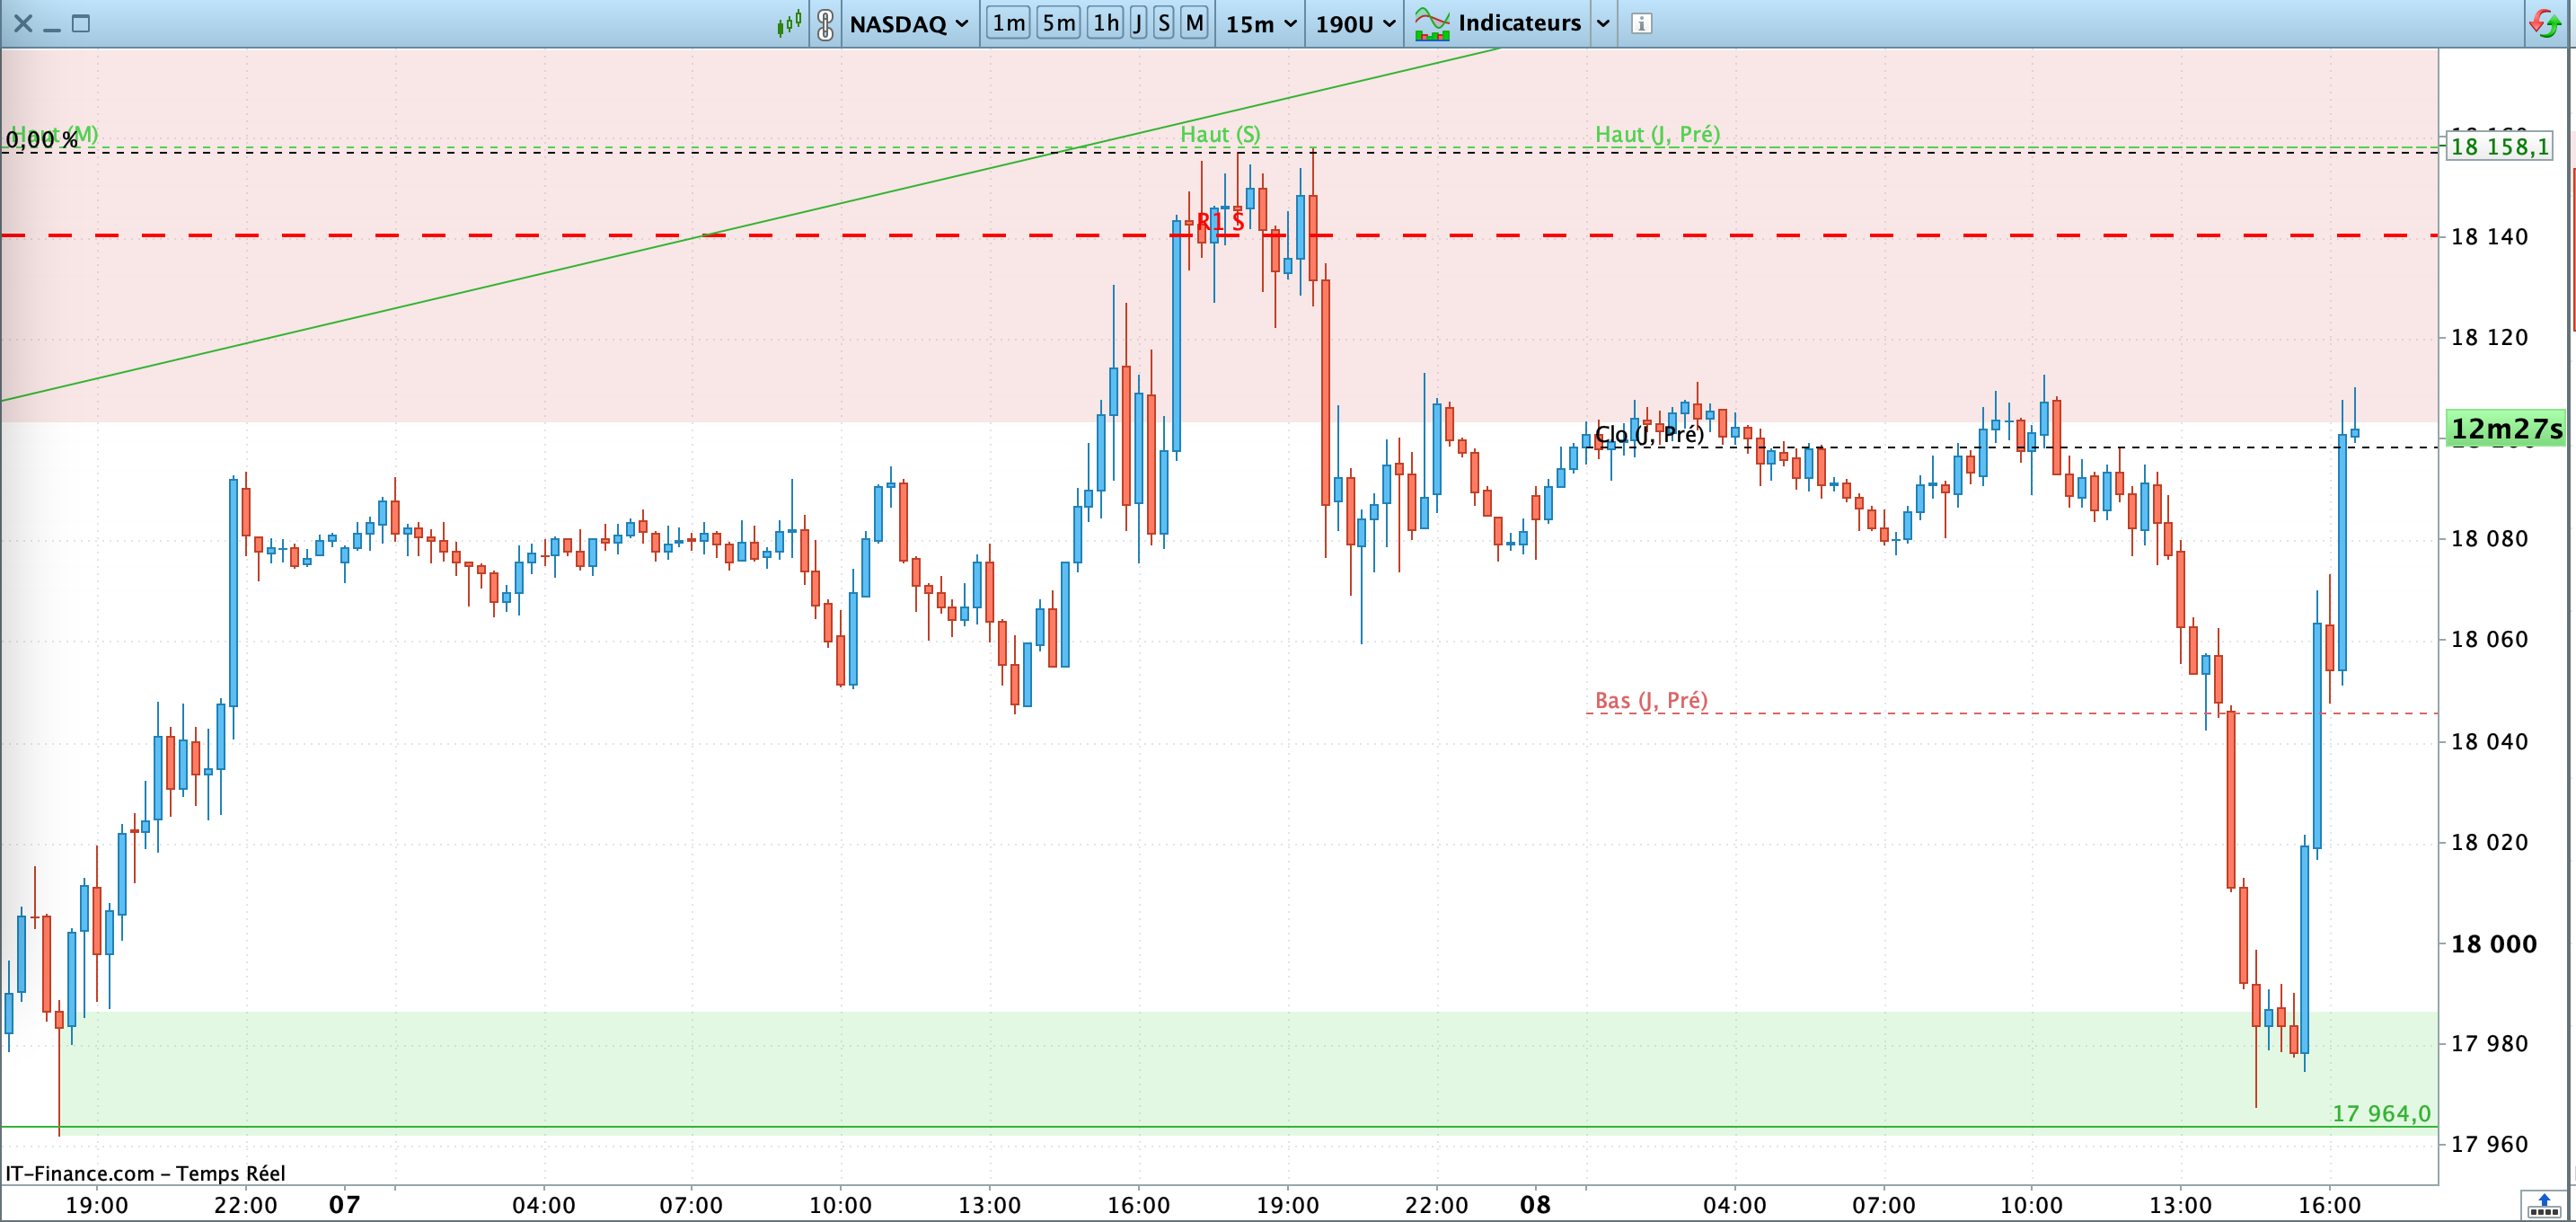Screen dimensions: 2576x1222
Task: Switch to the 1h timeframe
Action: coord(1106,23)
